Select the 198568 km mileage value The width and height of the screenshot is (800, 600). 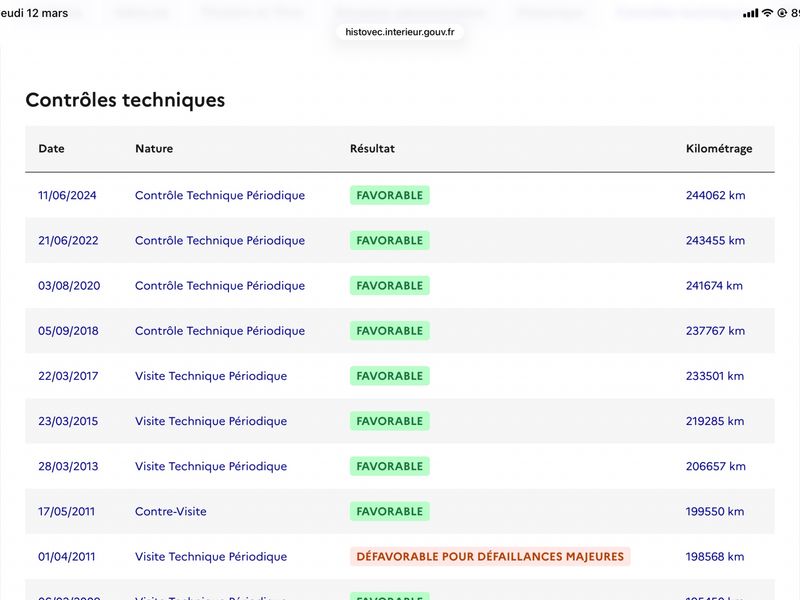click(715, 556)
